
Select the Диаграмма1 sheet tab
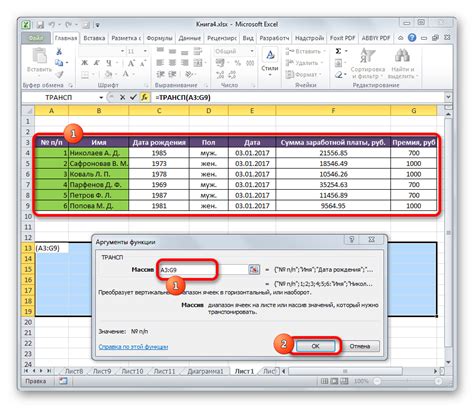pyautogui.click(x=205, y=371)
